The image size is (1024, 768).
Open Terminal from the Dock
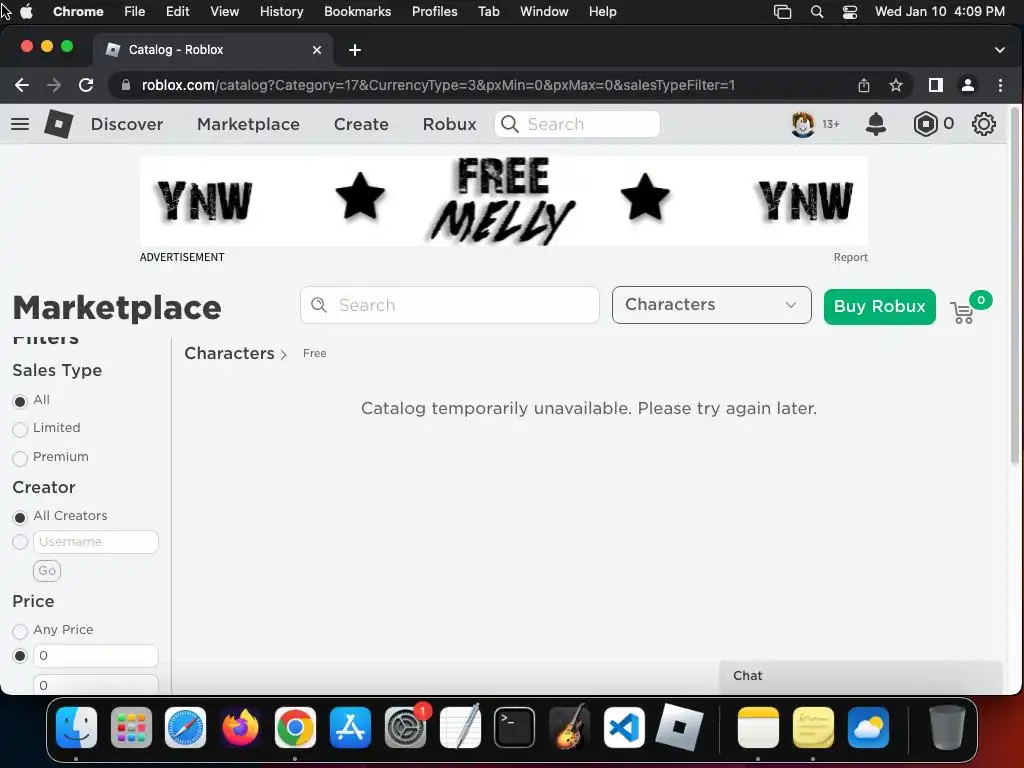pyautogui.click(x=515, y=728)
